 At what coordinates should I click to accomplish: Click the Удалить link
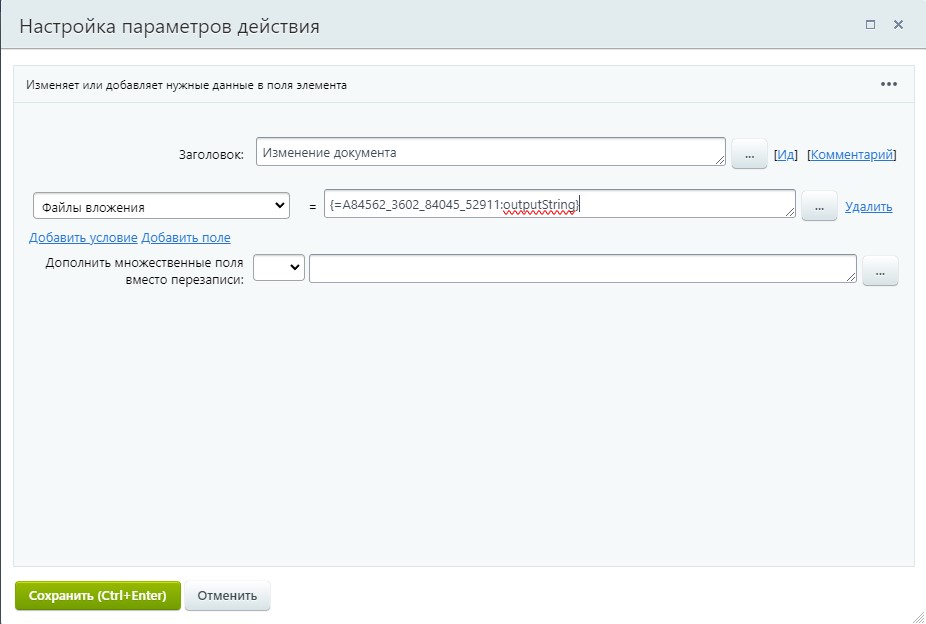868,207
